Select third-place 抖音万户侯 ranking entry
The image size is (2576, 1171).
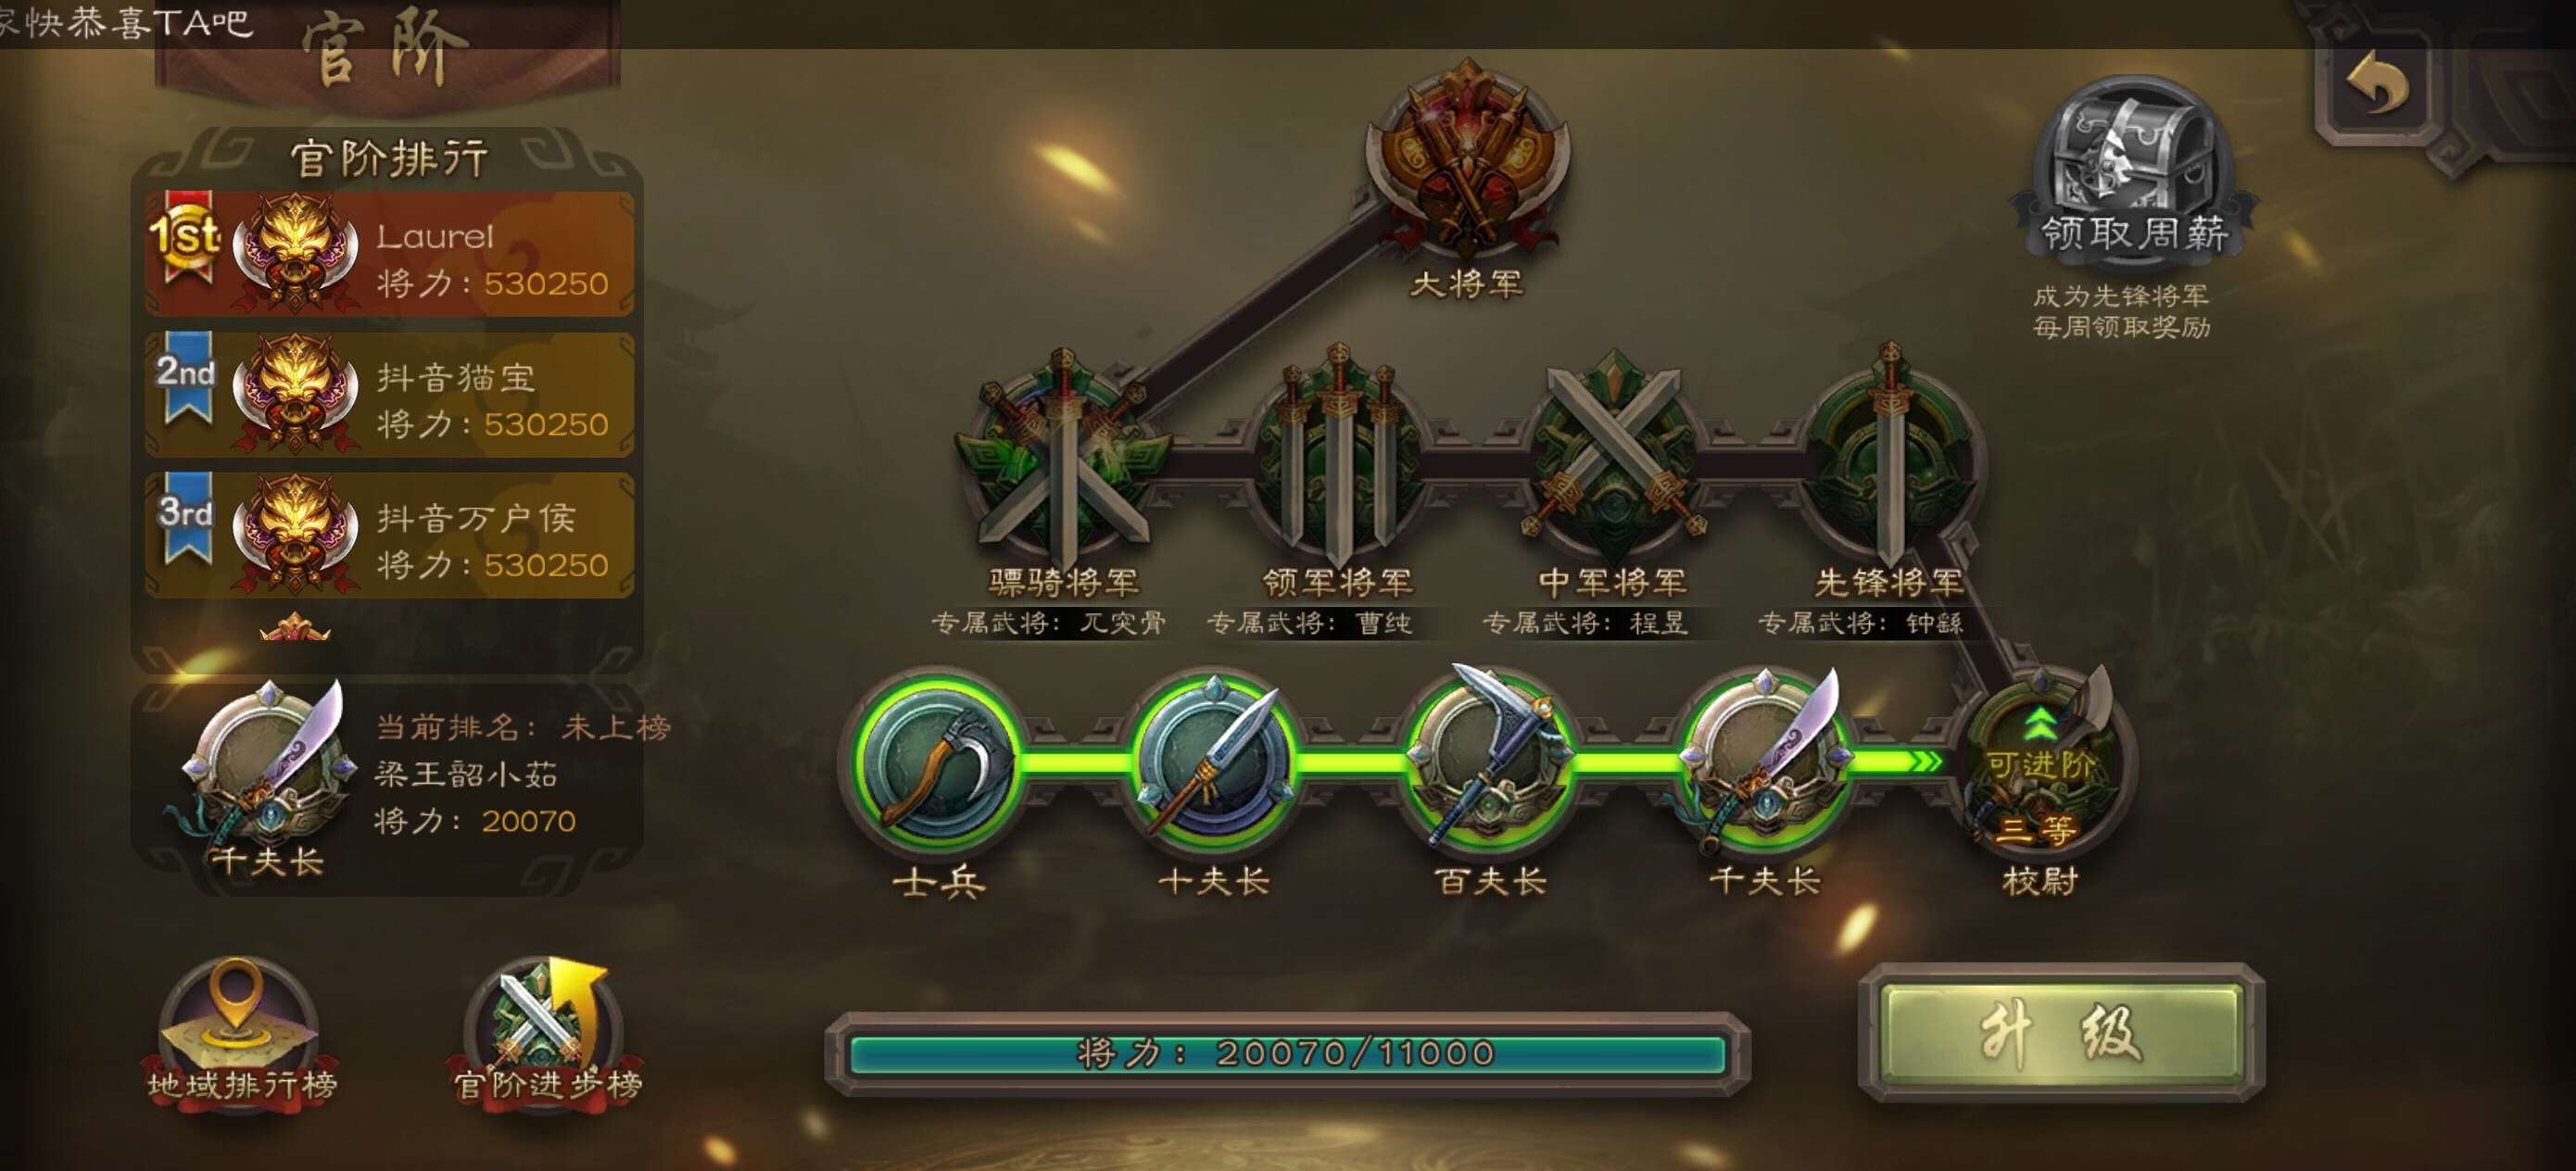pyautogui.click(x=390, y=536)
